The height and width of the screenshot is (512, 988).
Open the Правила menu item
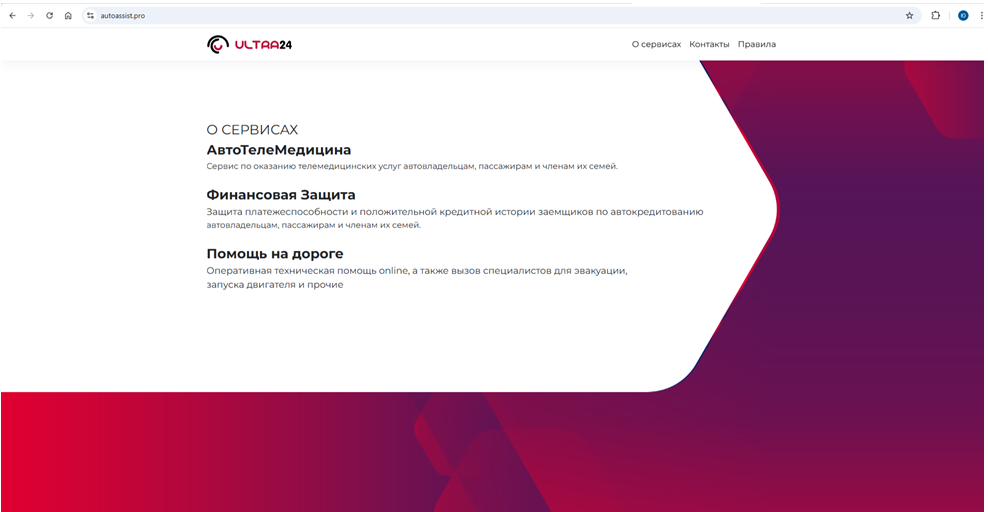757,44
